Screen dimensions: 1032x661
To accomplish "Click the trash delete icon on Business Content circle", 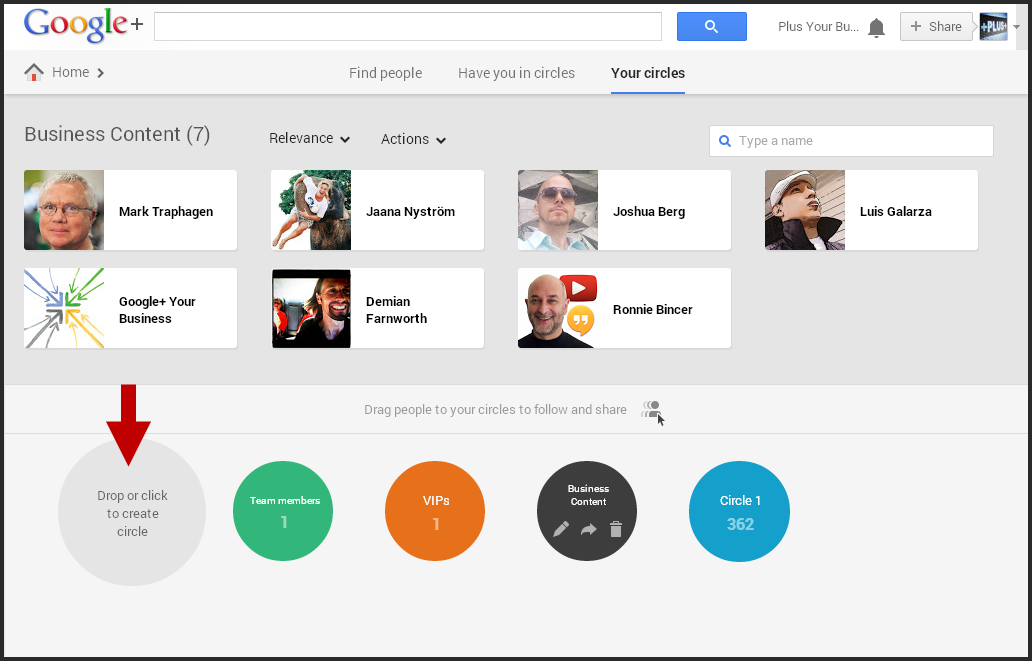I will click(616, 529).
